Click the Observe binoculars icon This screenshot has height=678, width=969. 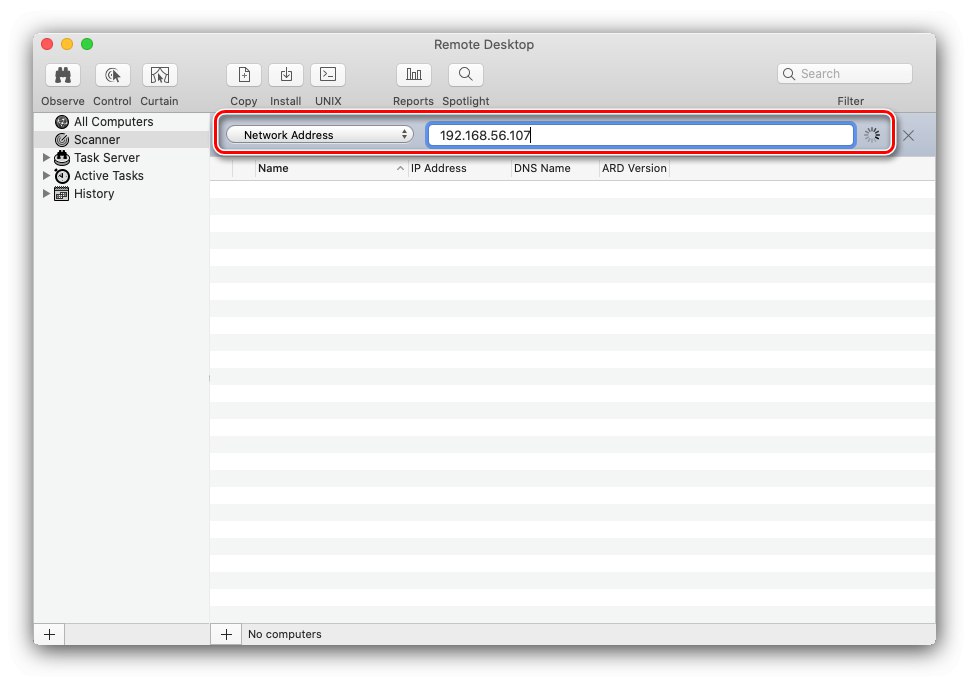pos(63,75)
